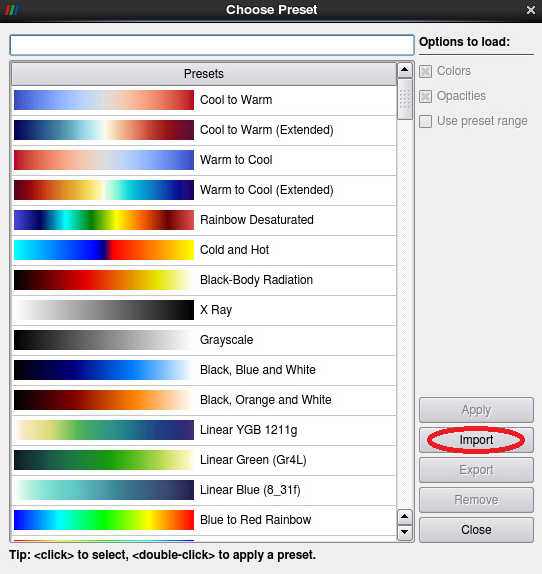
Task: Select 'Linear YGB 1211g' preset name
Action: click(248, 430)
